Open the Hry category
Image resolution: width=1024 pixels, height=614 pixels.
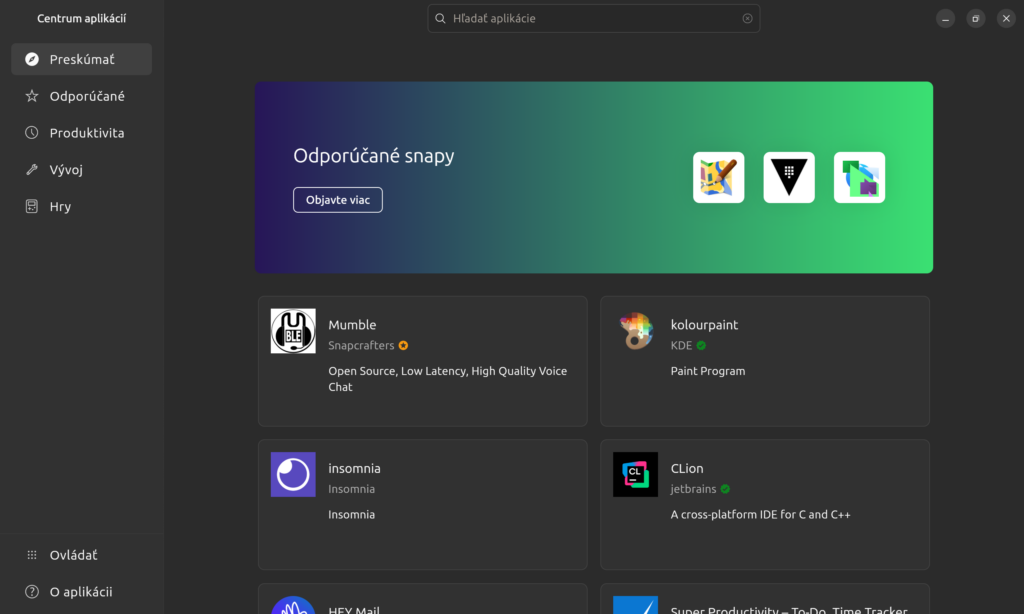tap(82, 206)
